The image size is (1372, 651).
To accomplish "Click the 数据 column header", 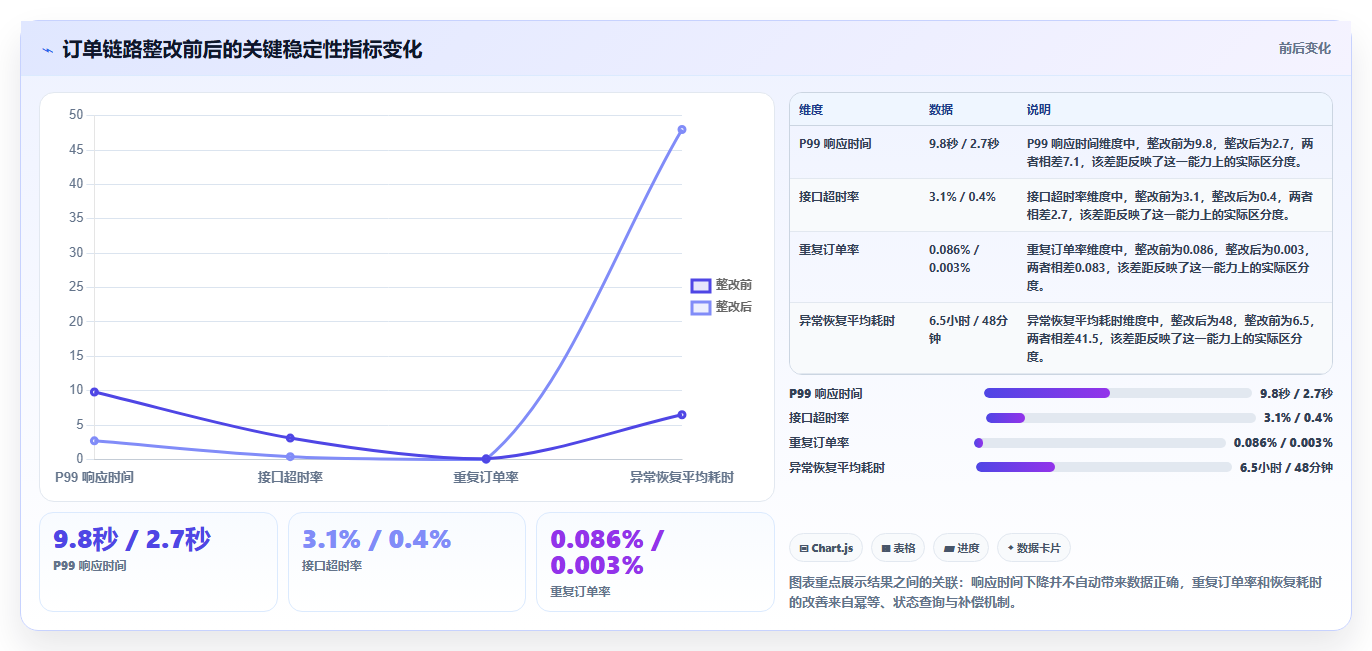I will pyautogui.click(x=941, y=110).
